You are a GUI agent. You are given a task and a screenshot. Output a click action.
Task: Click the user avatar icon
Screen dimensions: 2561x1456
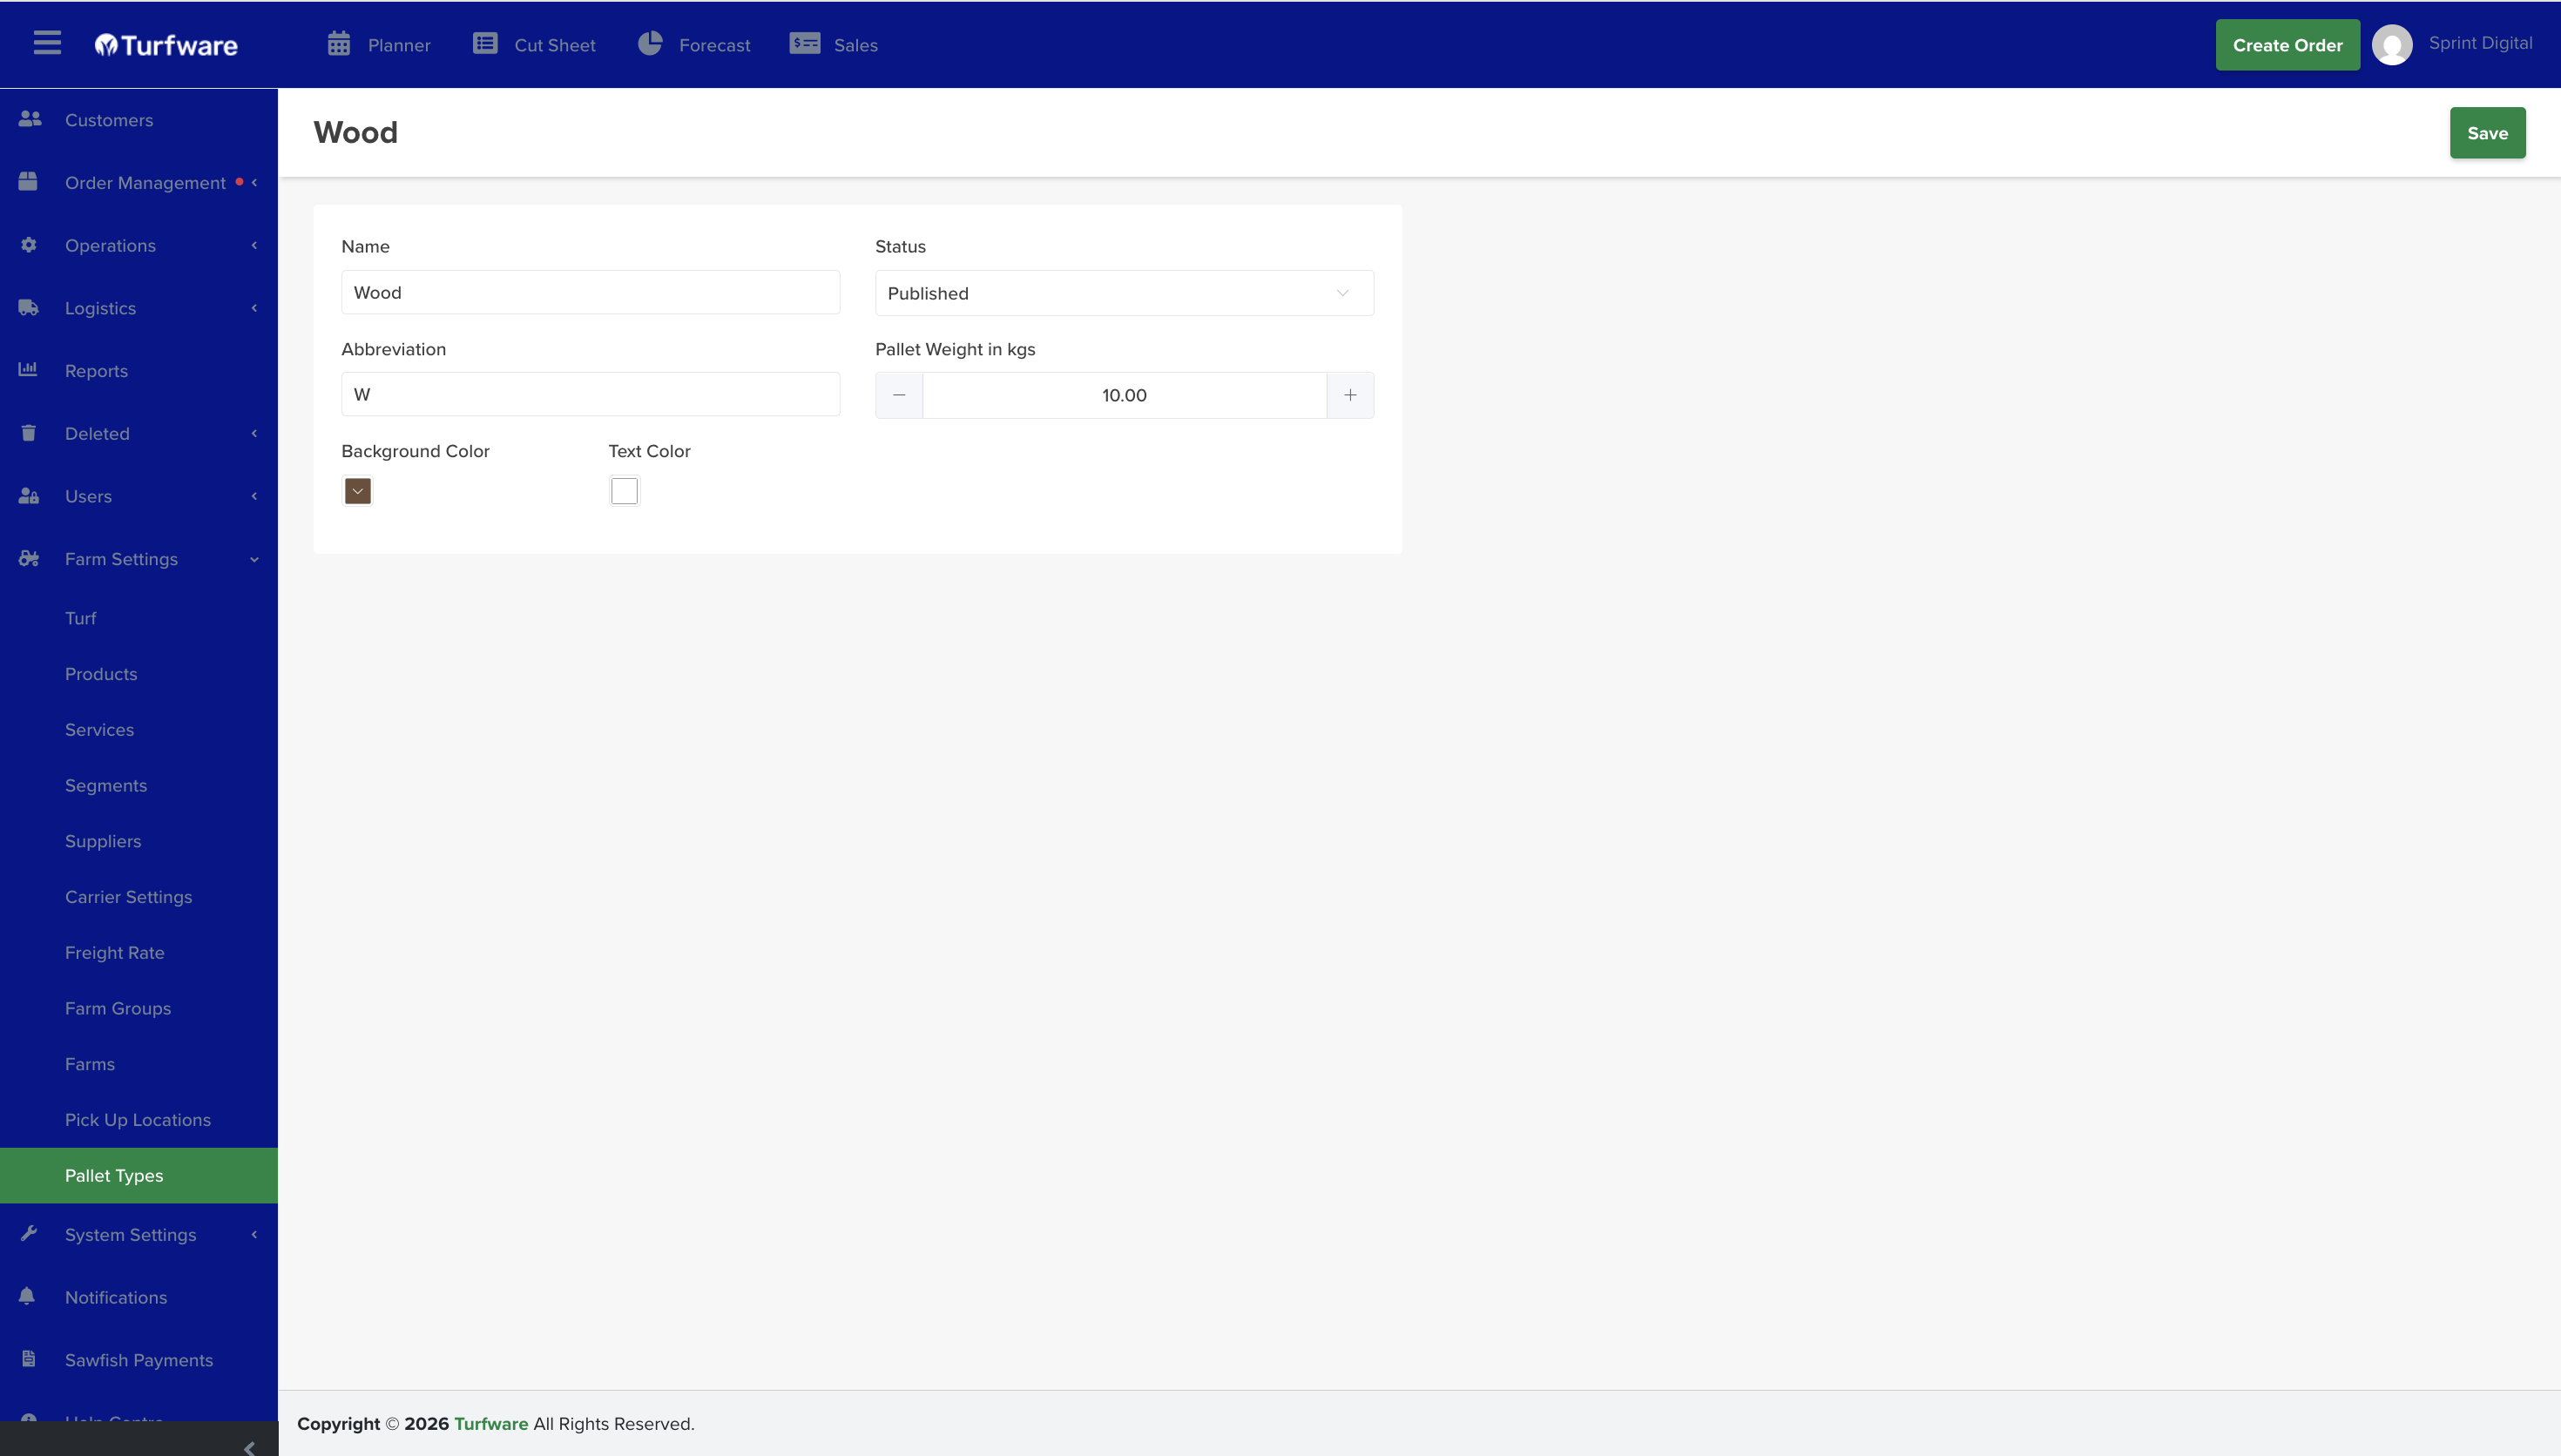click(x=2392, y=45)
